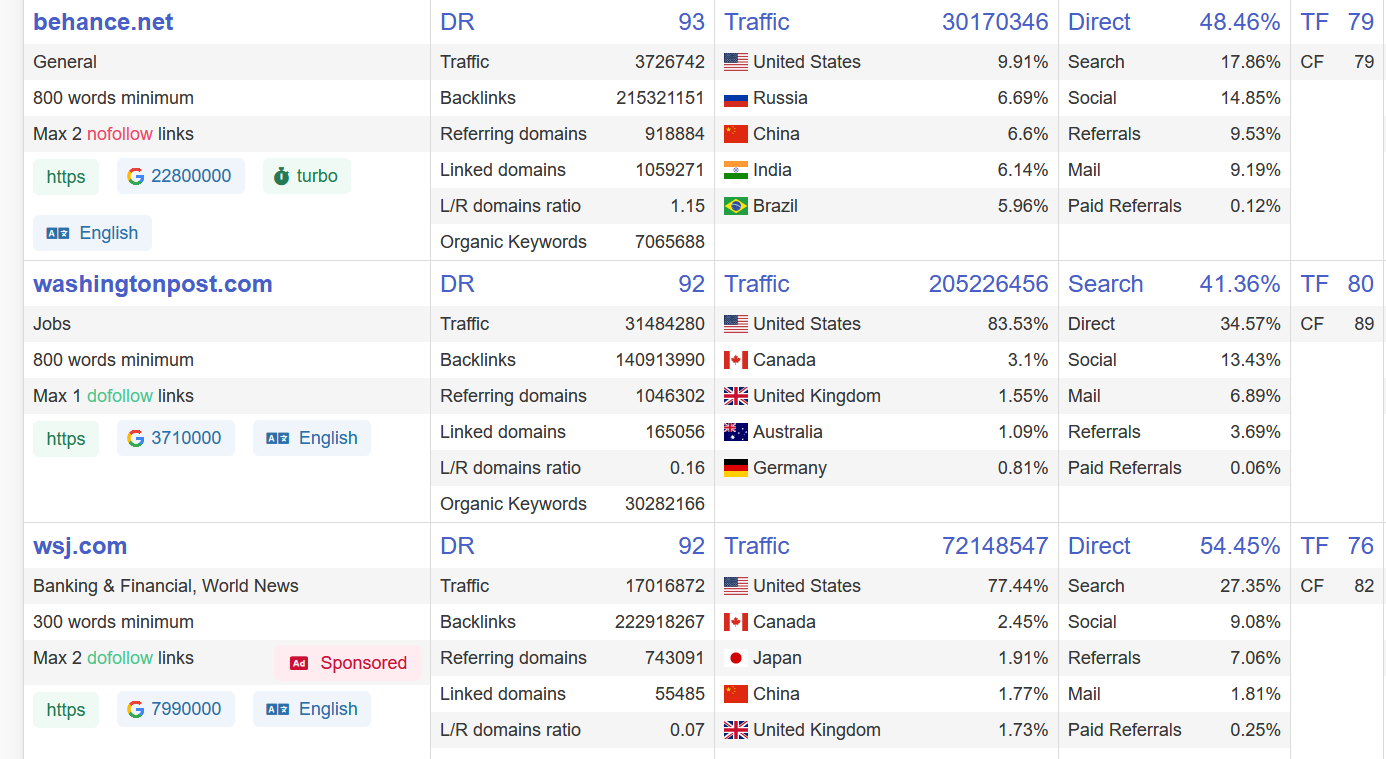This screenshot has height=759, width=1386.
Task: Click the Organic Keywords 30282166 value
Action: click(x=665, y=504)
